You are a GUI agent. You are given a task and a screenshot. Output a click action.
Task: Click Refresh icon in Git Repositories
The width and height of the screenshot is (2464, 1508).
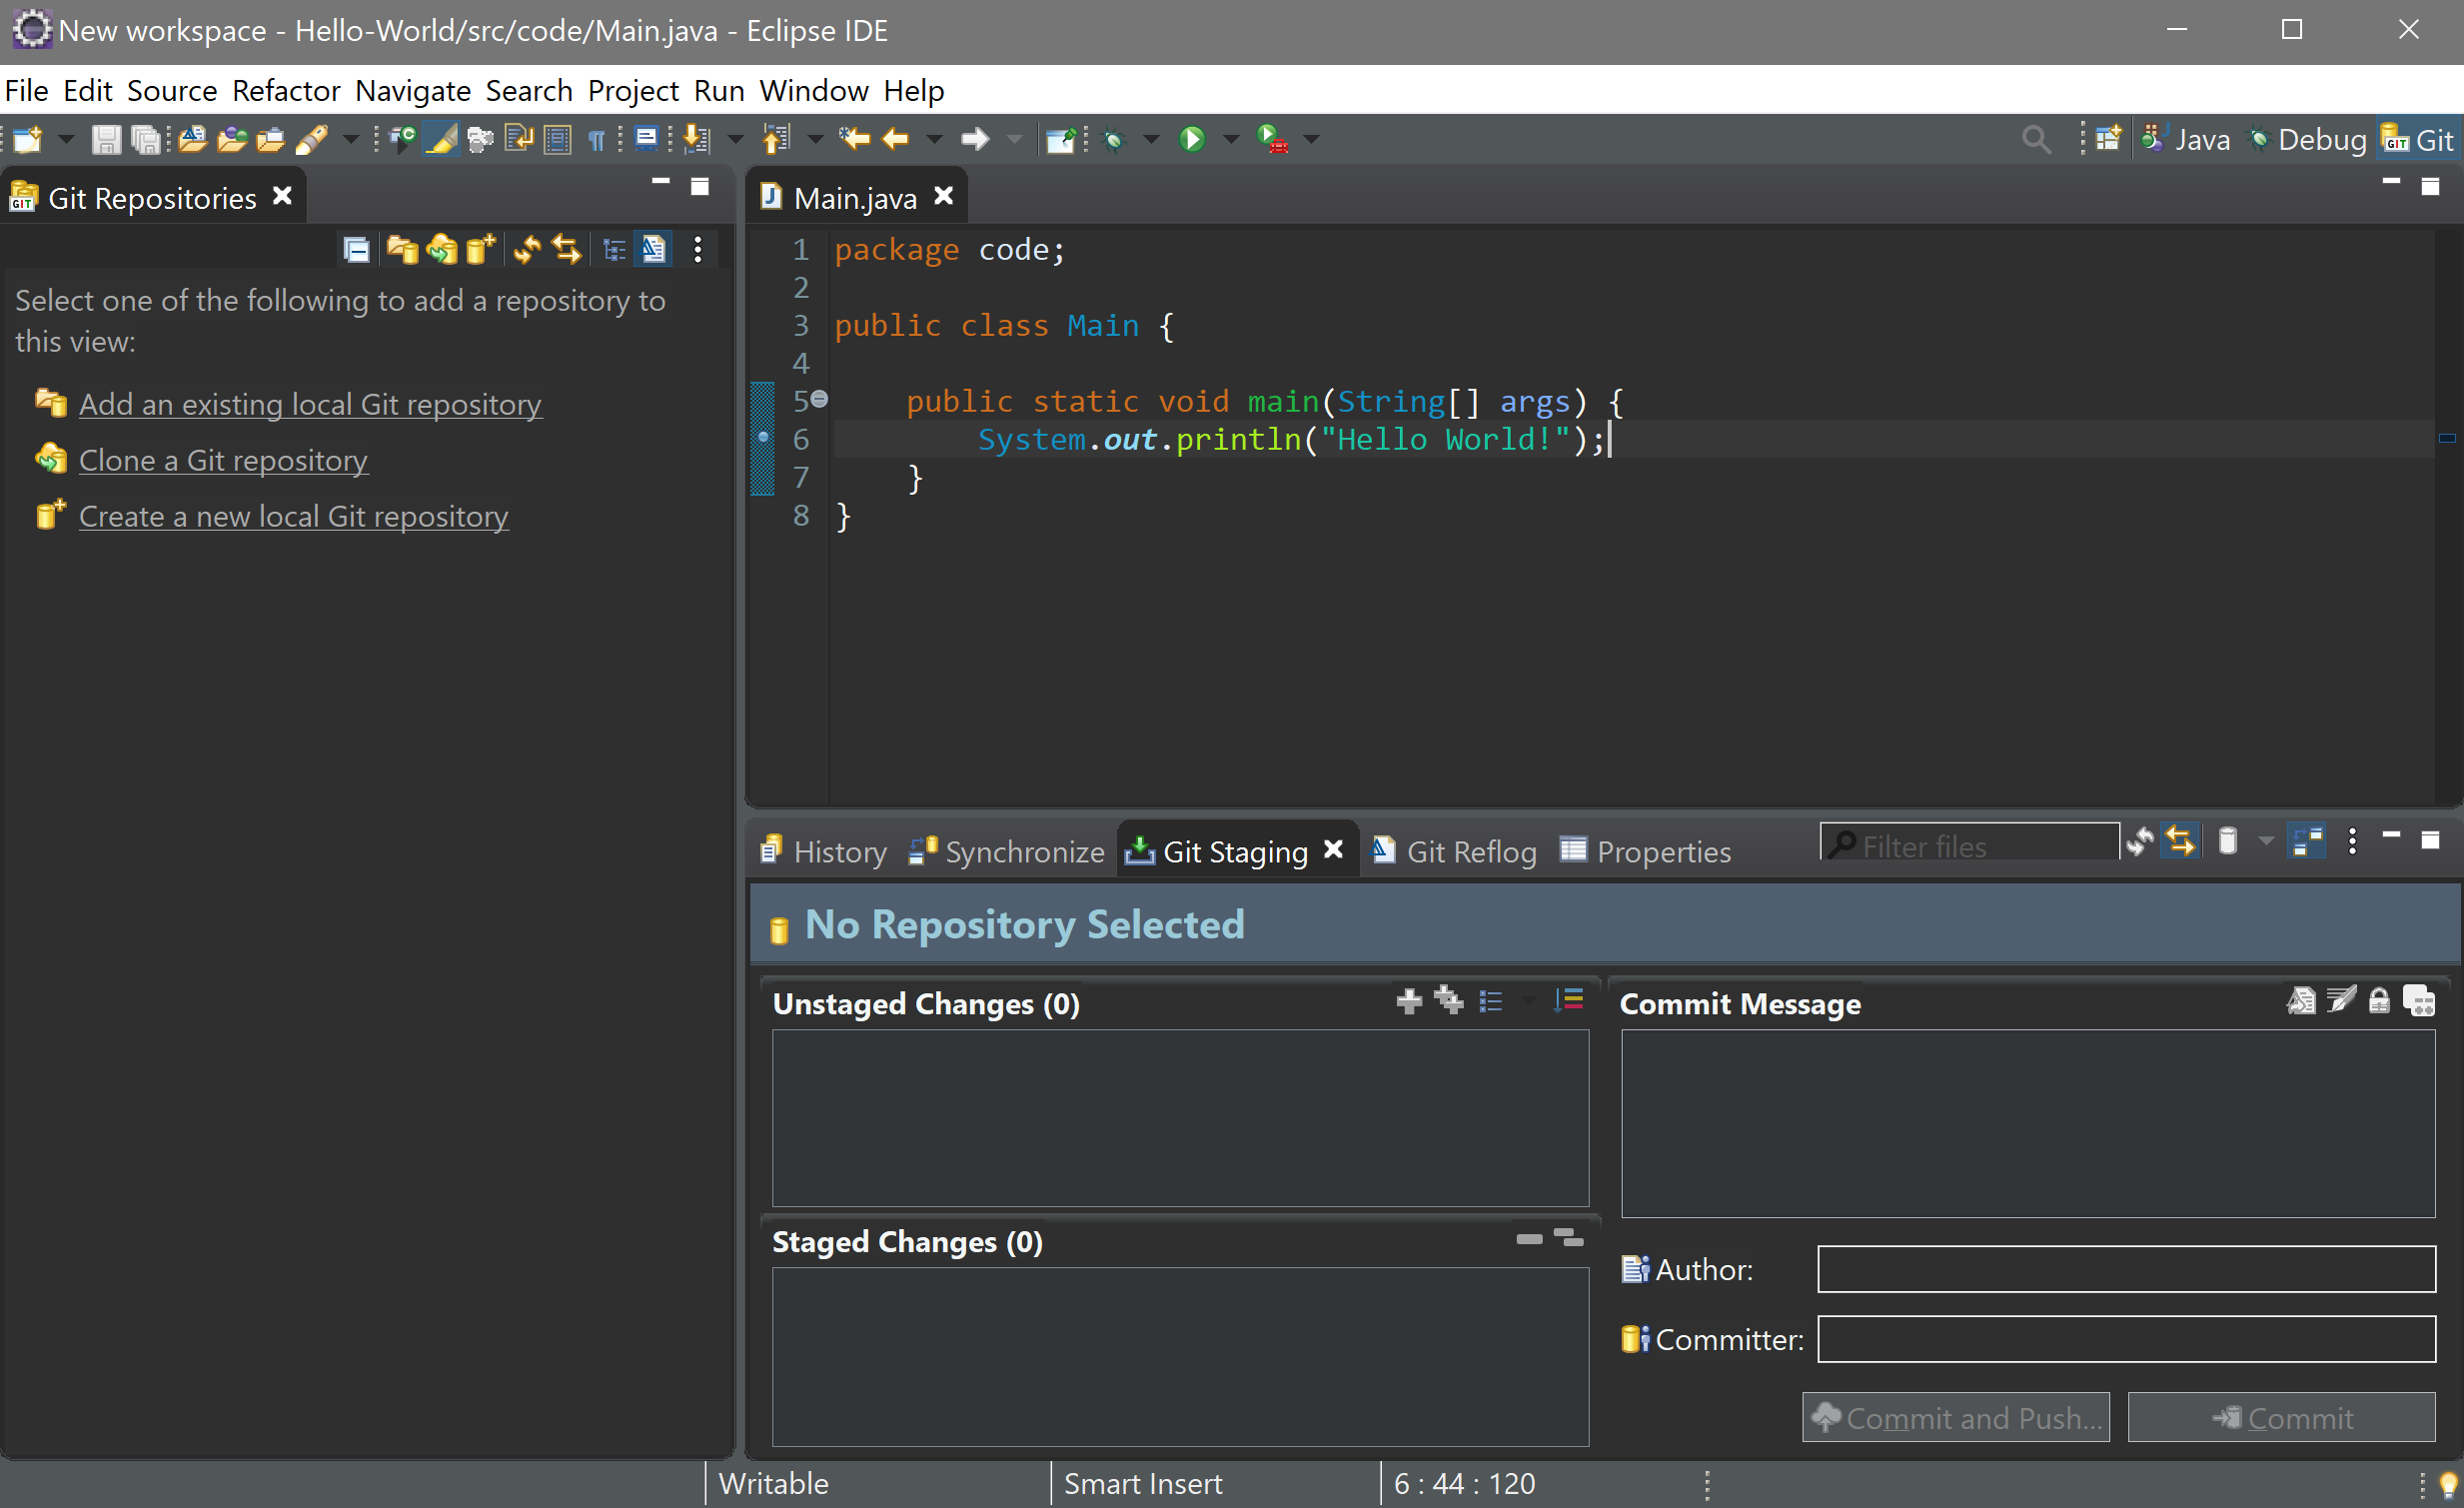coord(527,249)
